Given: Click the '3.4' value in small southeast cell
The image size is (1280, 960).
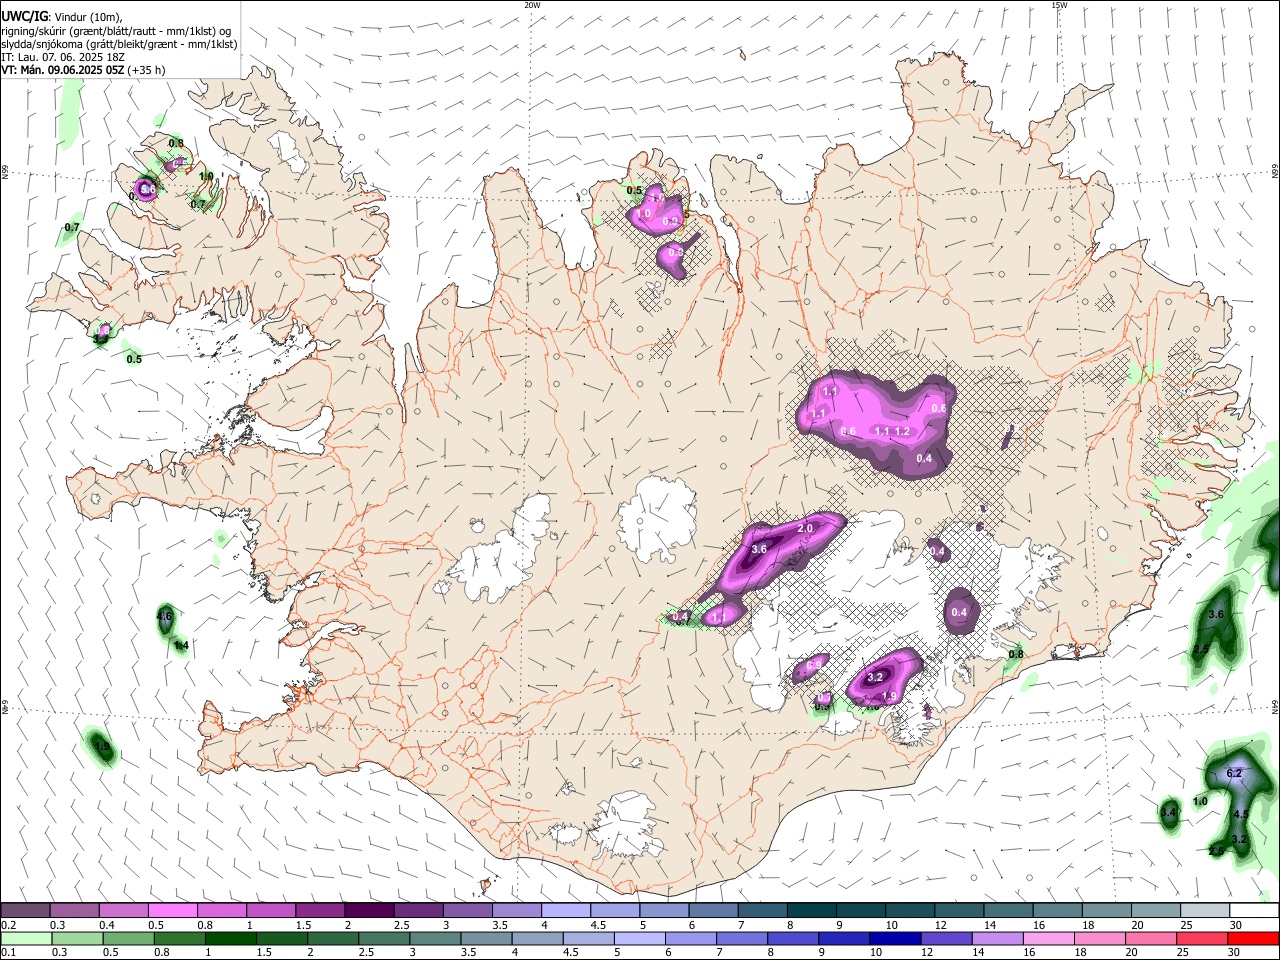Looking at the screenshot, I should [1169, 812].
